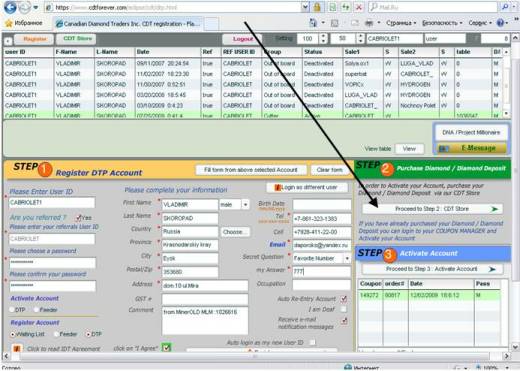Screen dimensions: 520x371
Task: Click the Internet zone globe in status bar
Action: pyautogui.click(x=348, y=368)
